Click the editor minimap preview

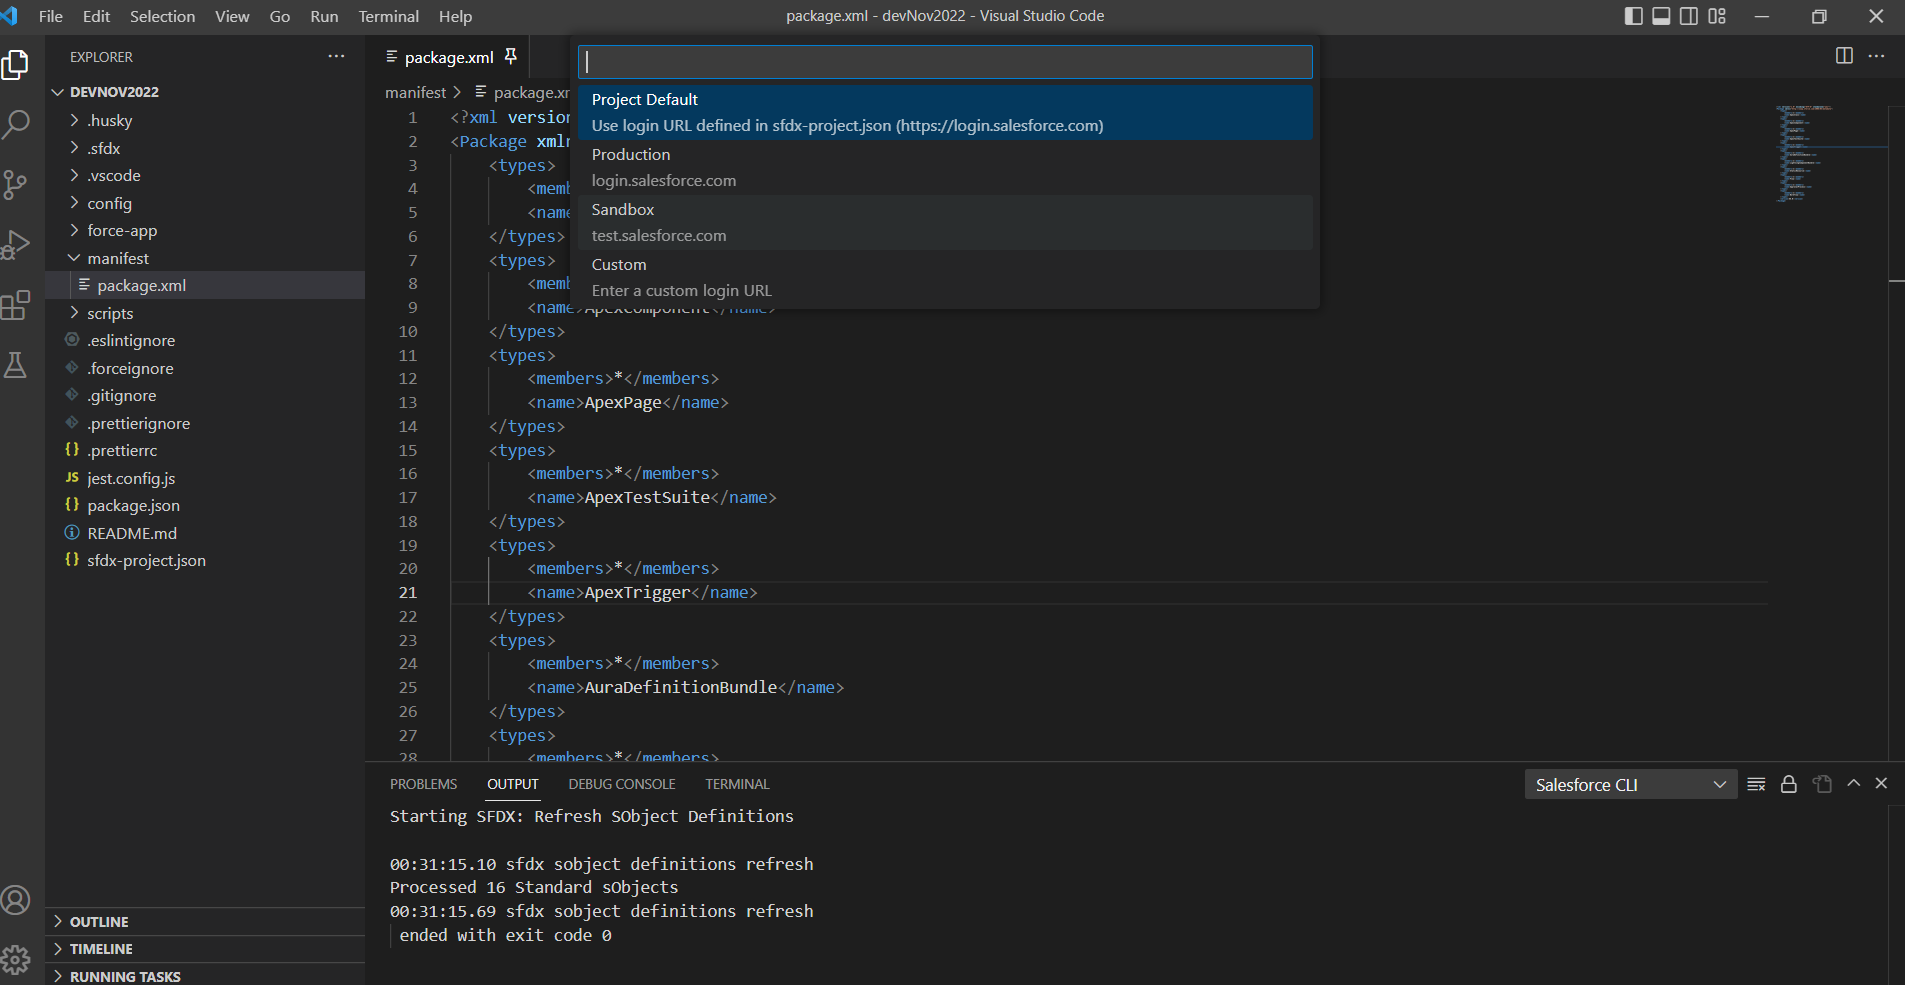point(1830,152)
